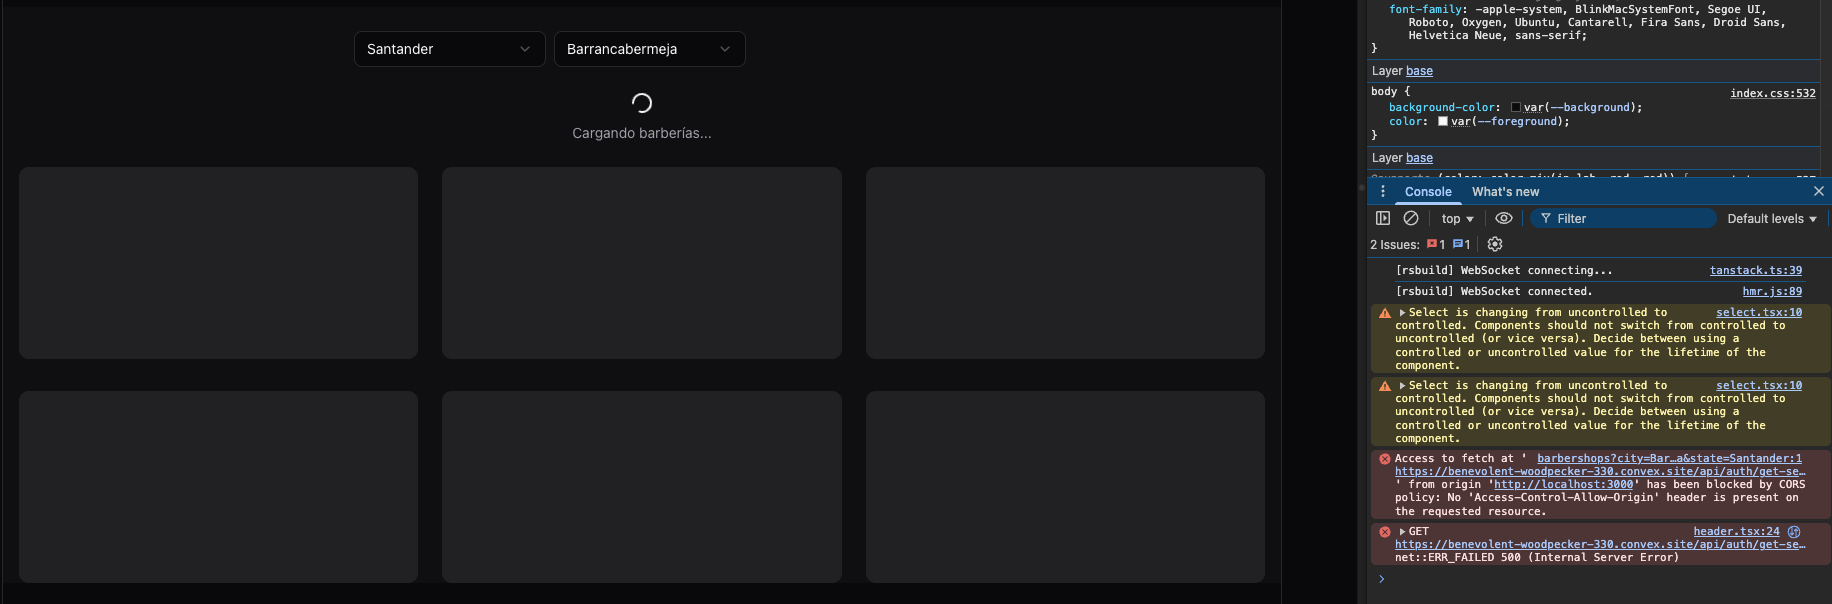
Task: Open the console drawer three-dot menu
Action: (x=1383, y=191)
